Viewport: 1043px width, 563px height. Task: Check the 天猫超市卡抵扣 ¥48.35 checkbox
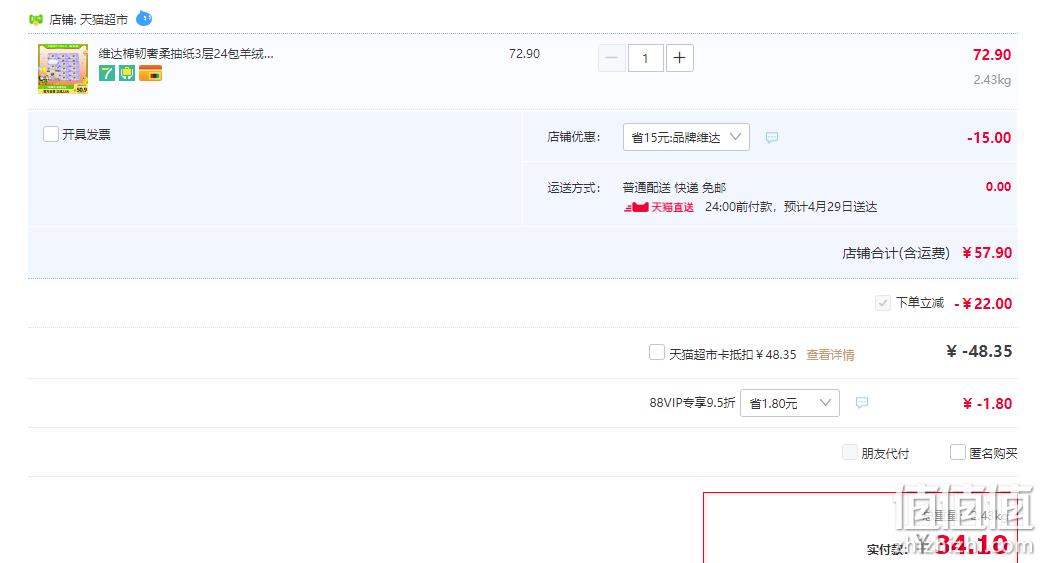click(x=657, y=352)
